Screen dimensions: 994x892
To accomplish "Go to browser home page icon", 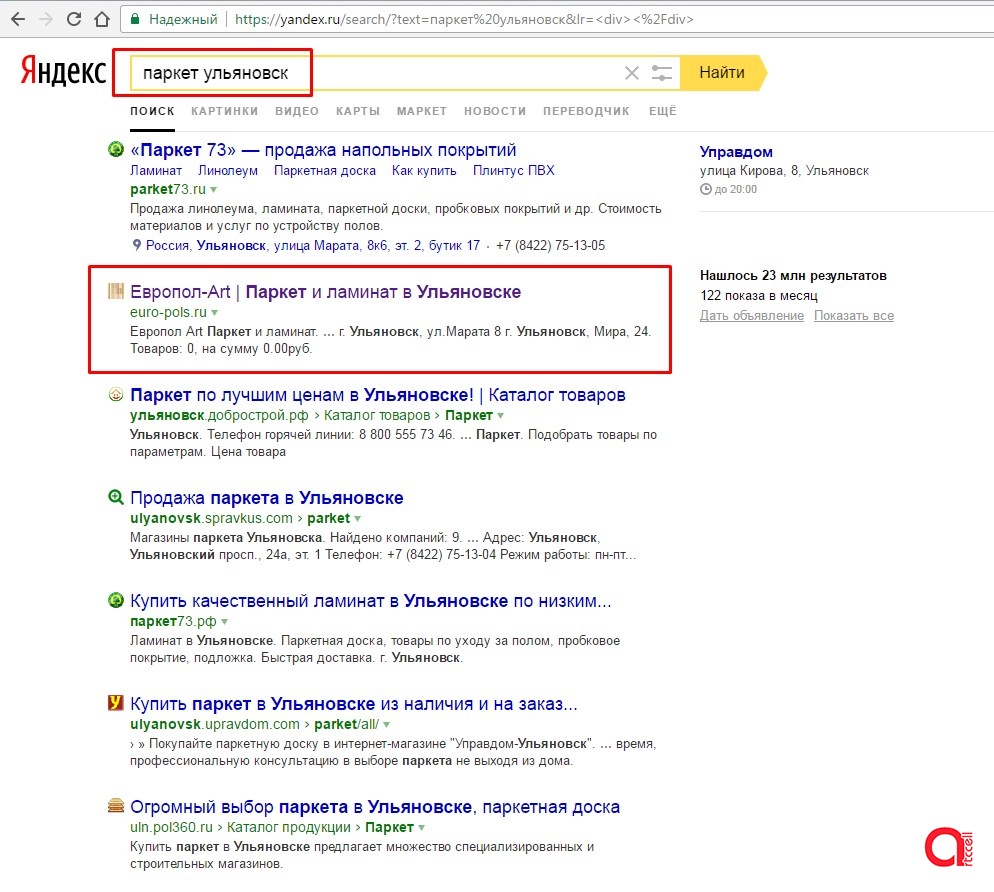I will coord(101,19).
